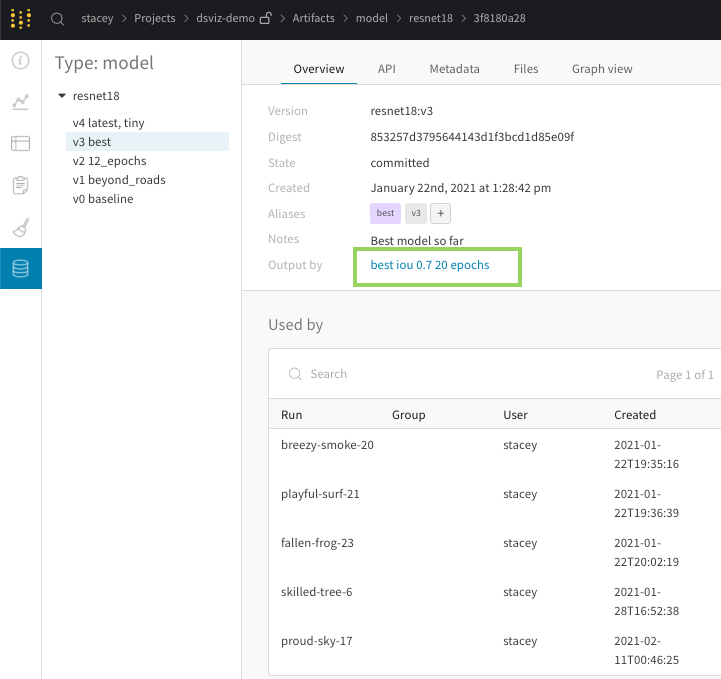Click the User column header
Image resolution: width=721 pixels, height=679 pixels.
515,415
